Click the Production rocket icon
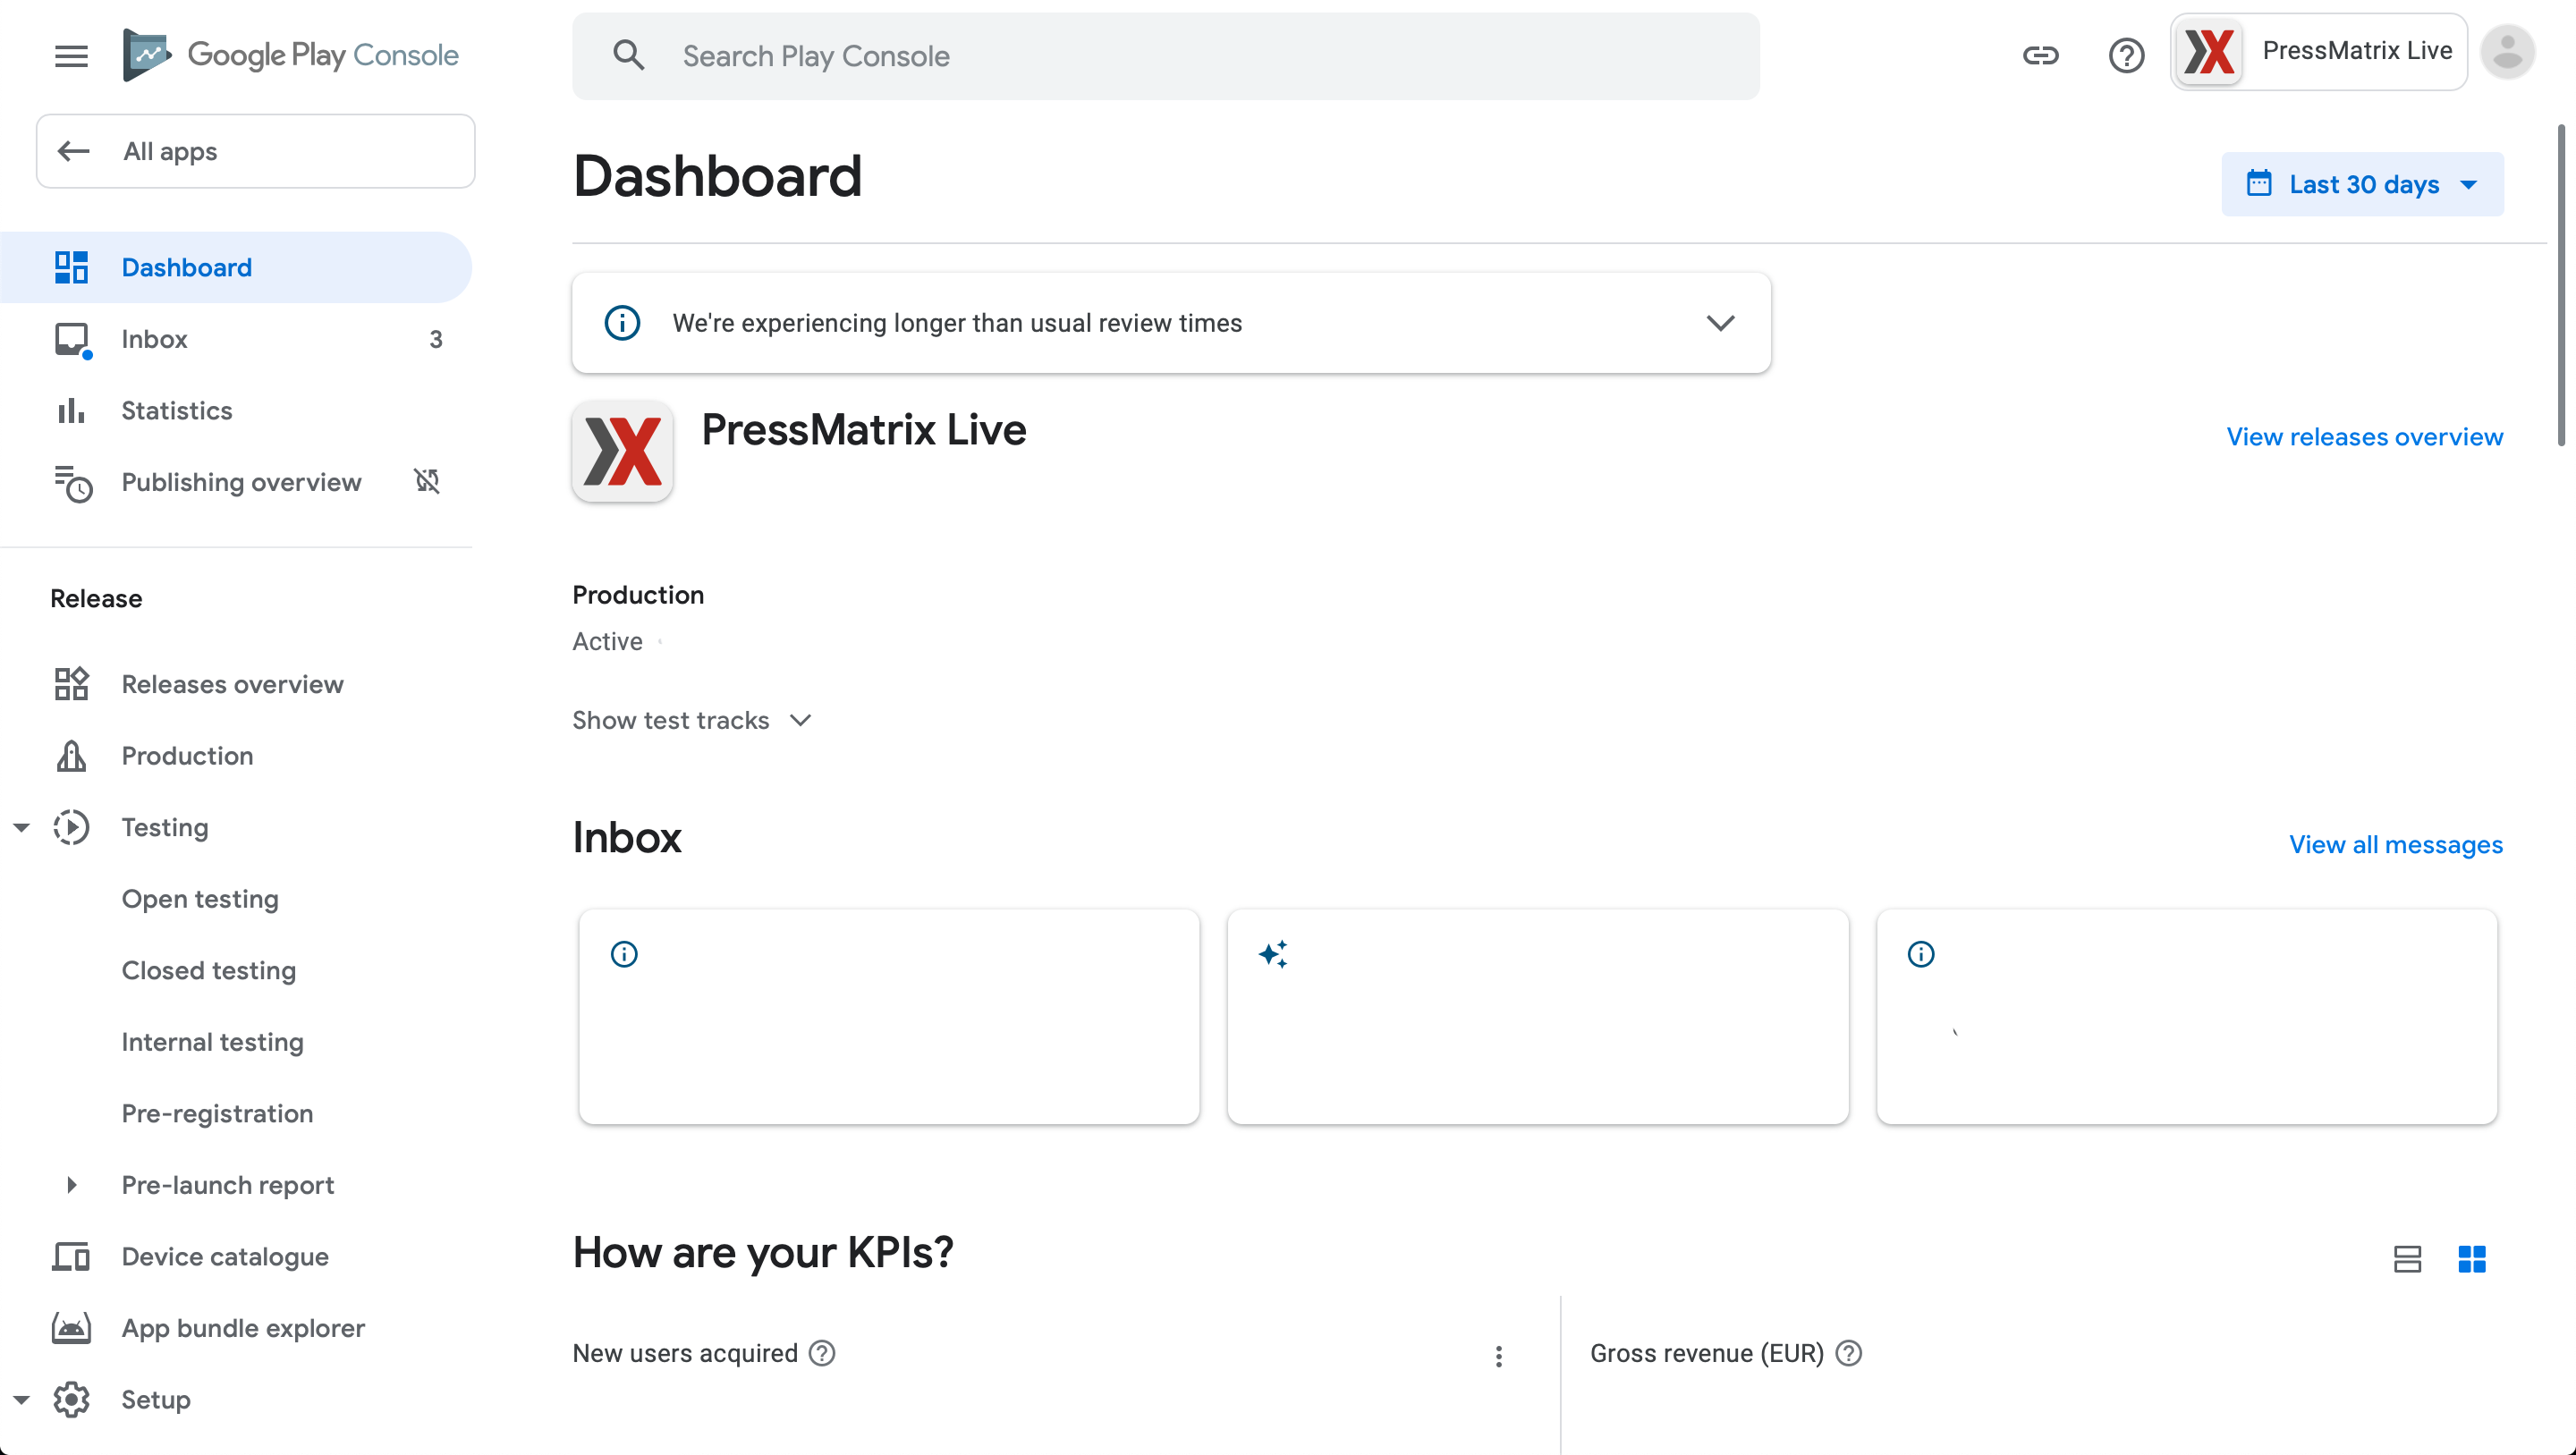The height and width of the screenshot is (1455, 2576). pos(71,755)
